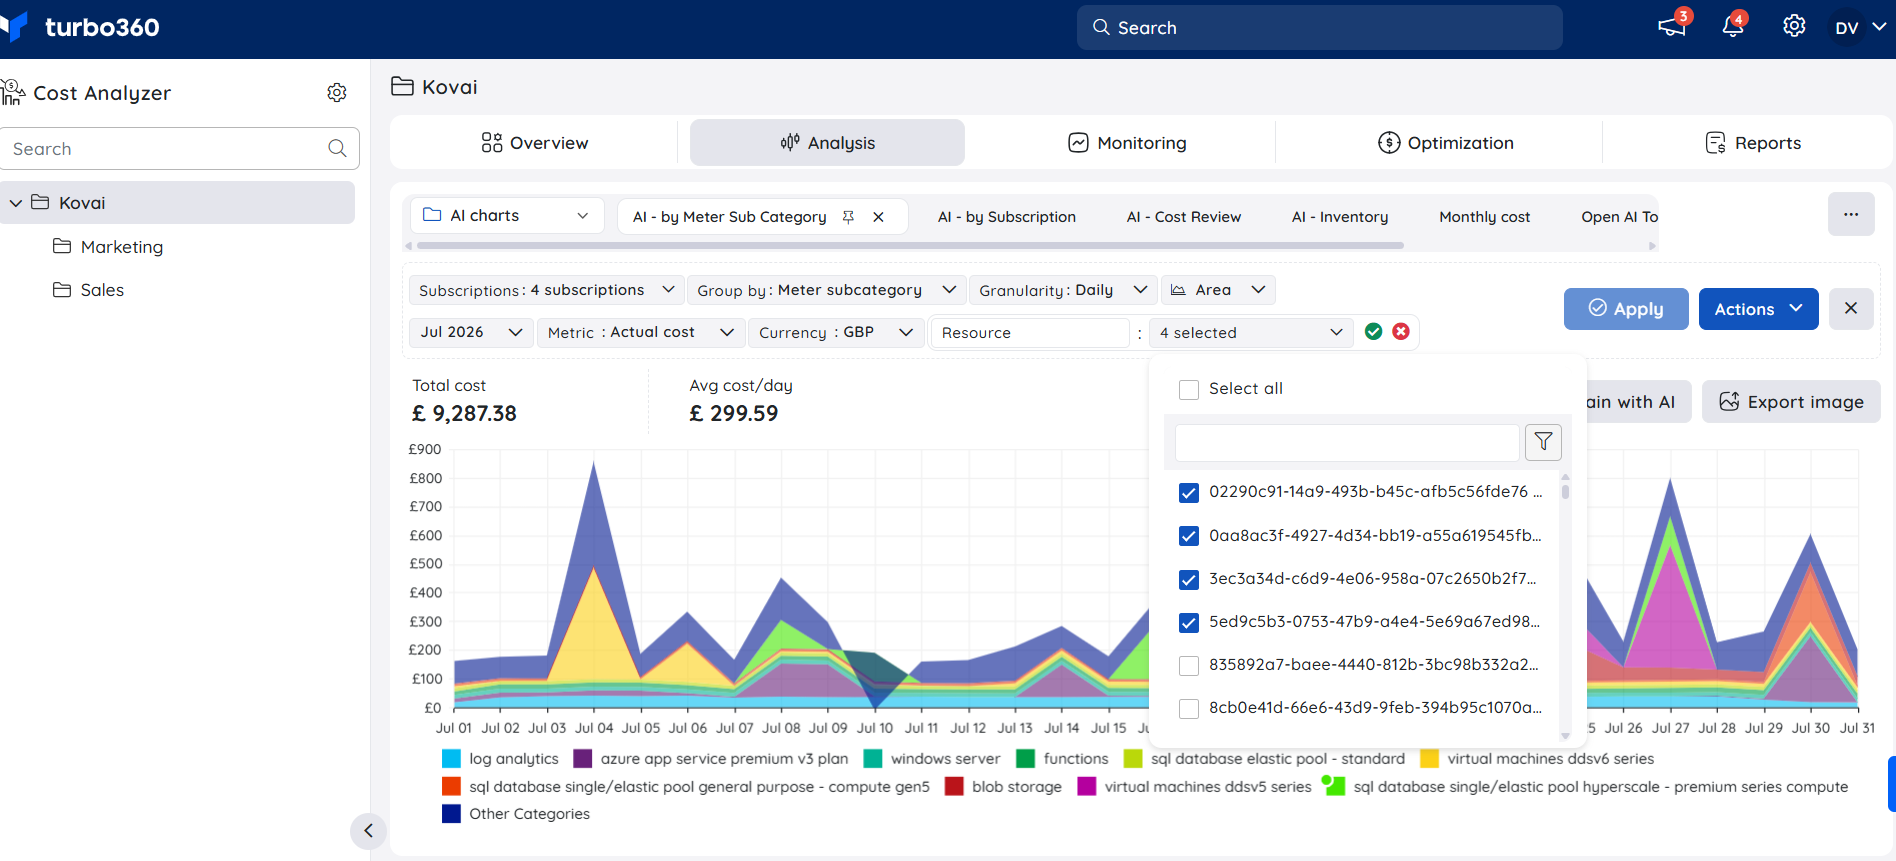Uncheck resource 3ec3a34d-c6d9-4e06
The height and width of the screenshot is (861, 1896).
[1189, 580]
